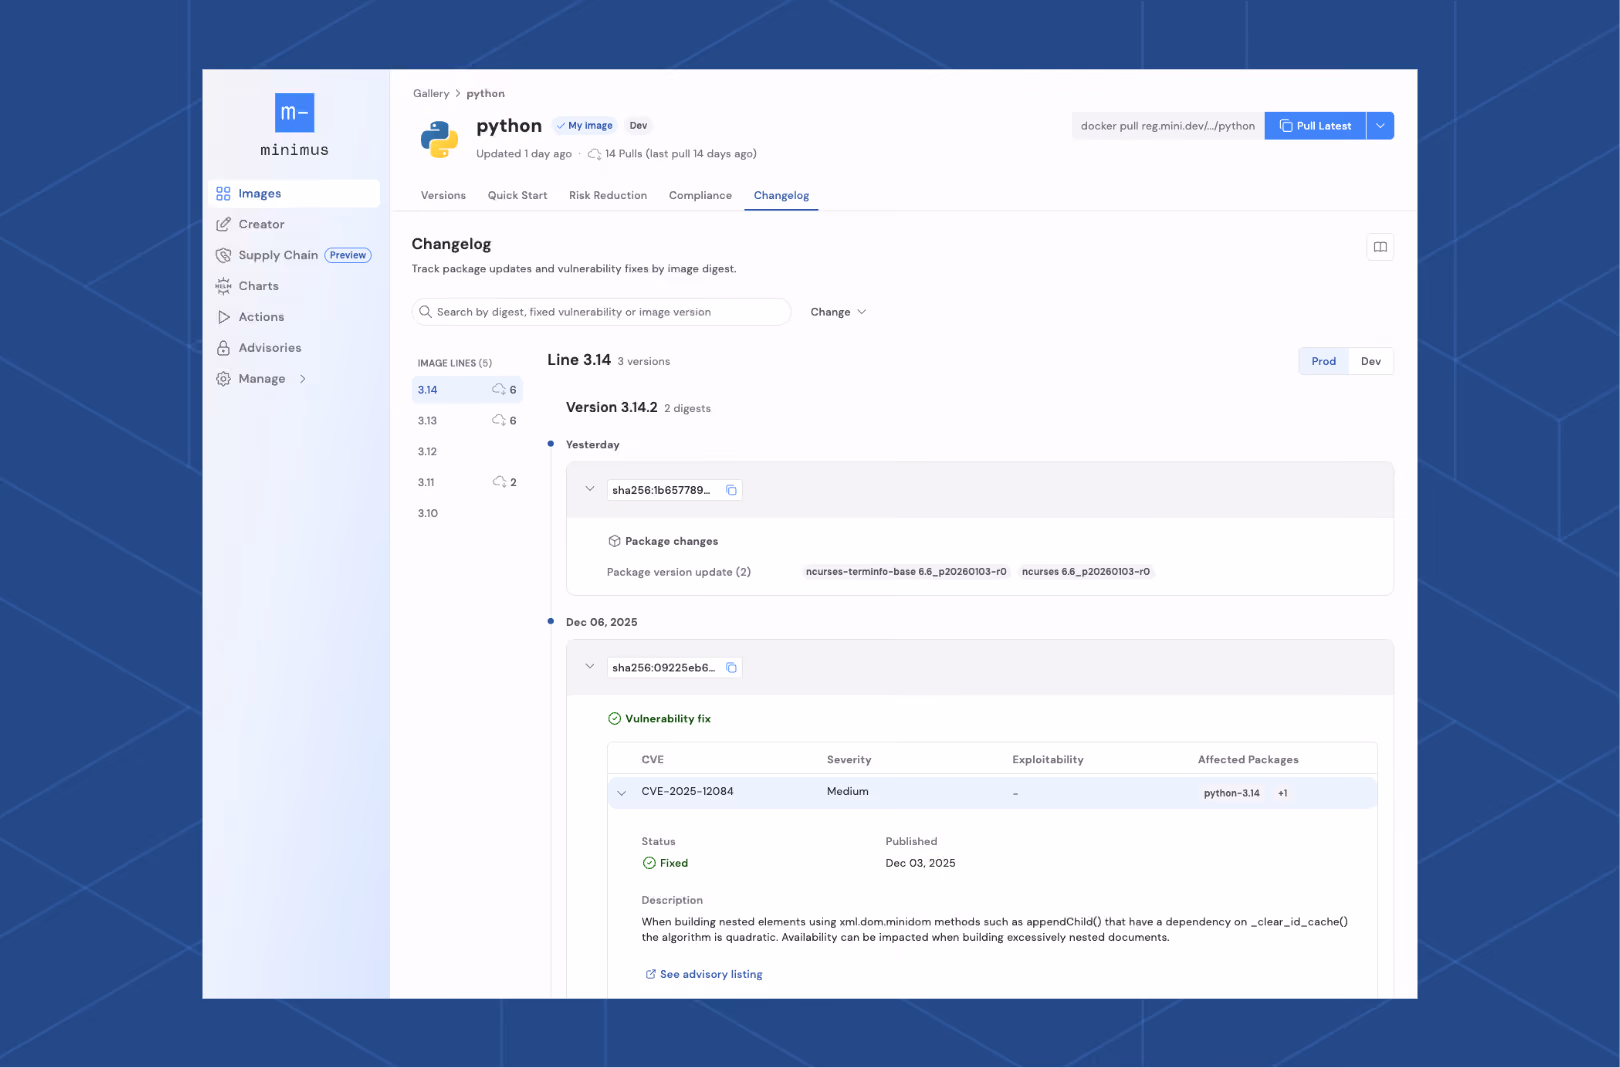
Task: Click the docker pull command field
Action: 1168,126
